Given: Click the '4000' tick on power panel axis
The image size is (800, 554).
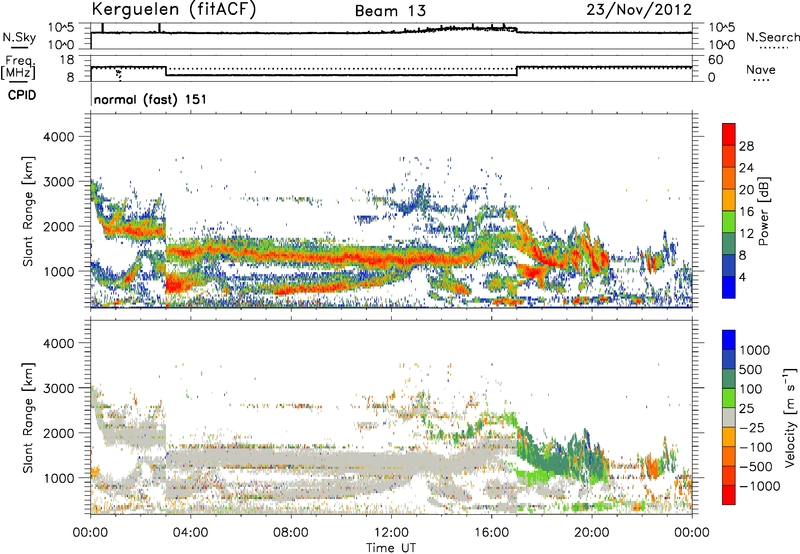Looking at the screenshot, I should pyautogui.click(x=59, y=137).
